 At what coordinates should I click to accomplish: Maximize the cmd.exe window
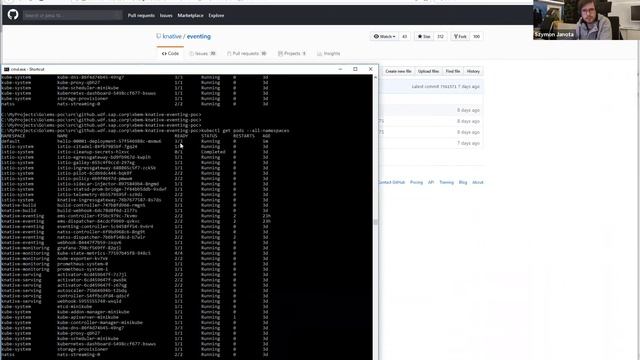355,69
